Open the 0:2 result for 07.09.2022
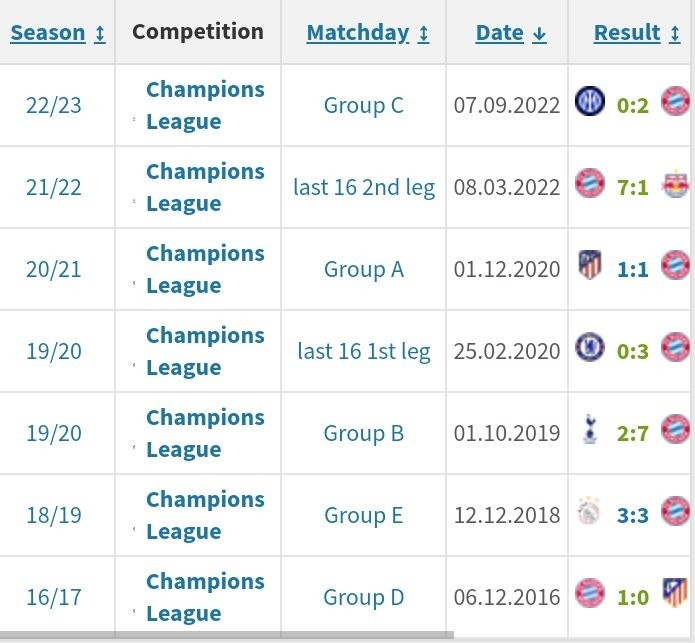695x643 pixels. point(631,105)
